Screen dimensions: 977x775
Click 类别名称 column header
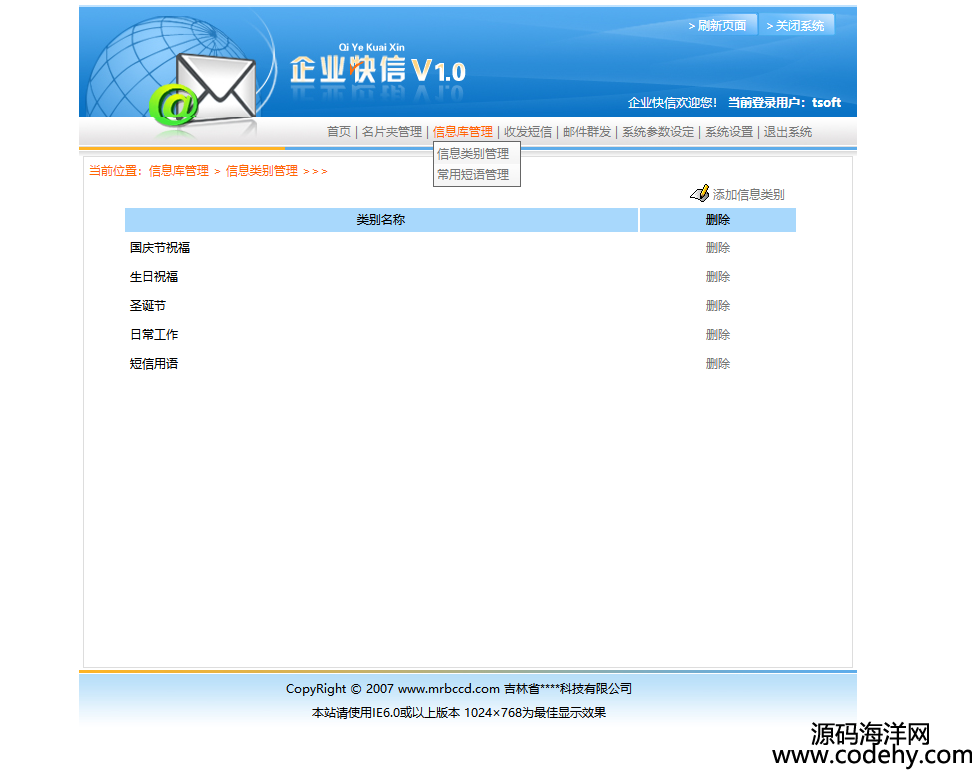click(x=381, y=220)
